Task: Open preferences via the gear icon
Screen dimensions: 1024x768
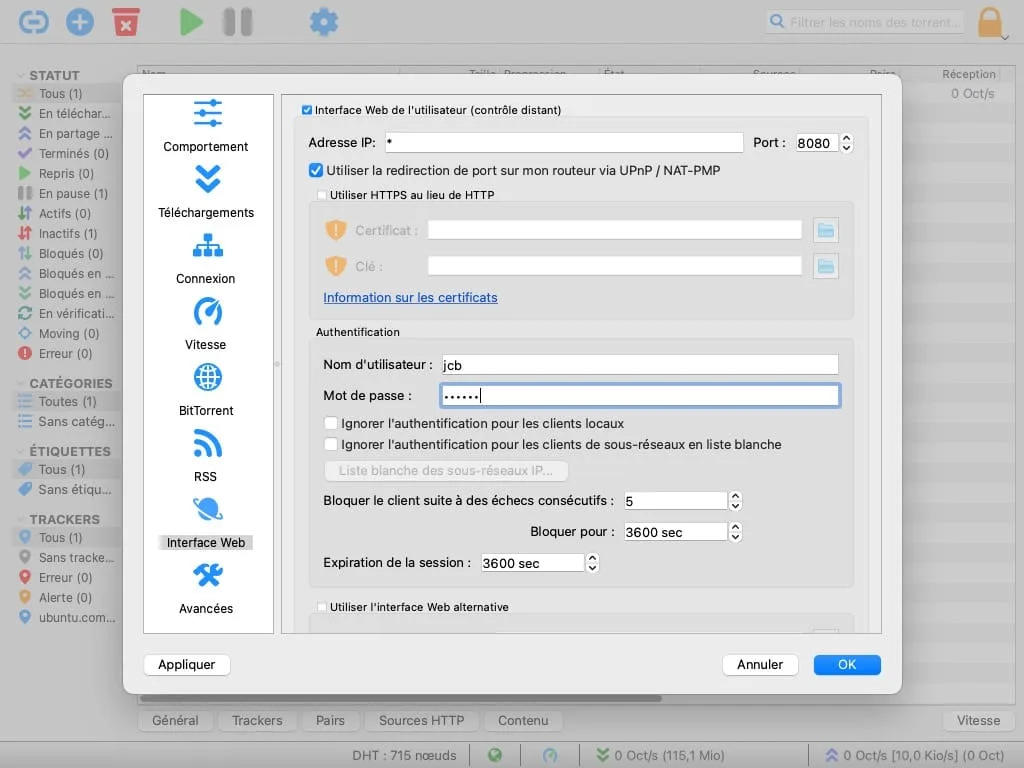Action: point(324,22)
